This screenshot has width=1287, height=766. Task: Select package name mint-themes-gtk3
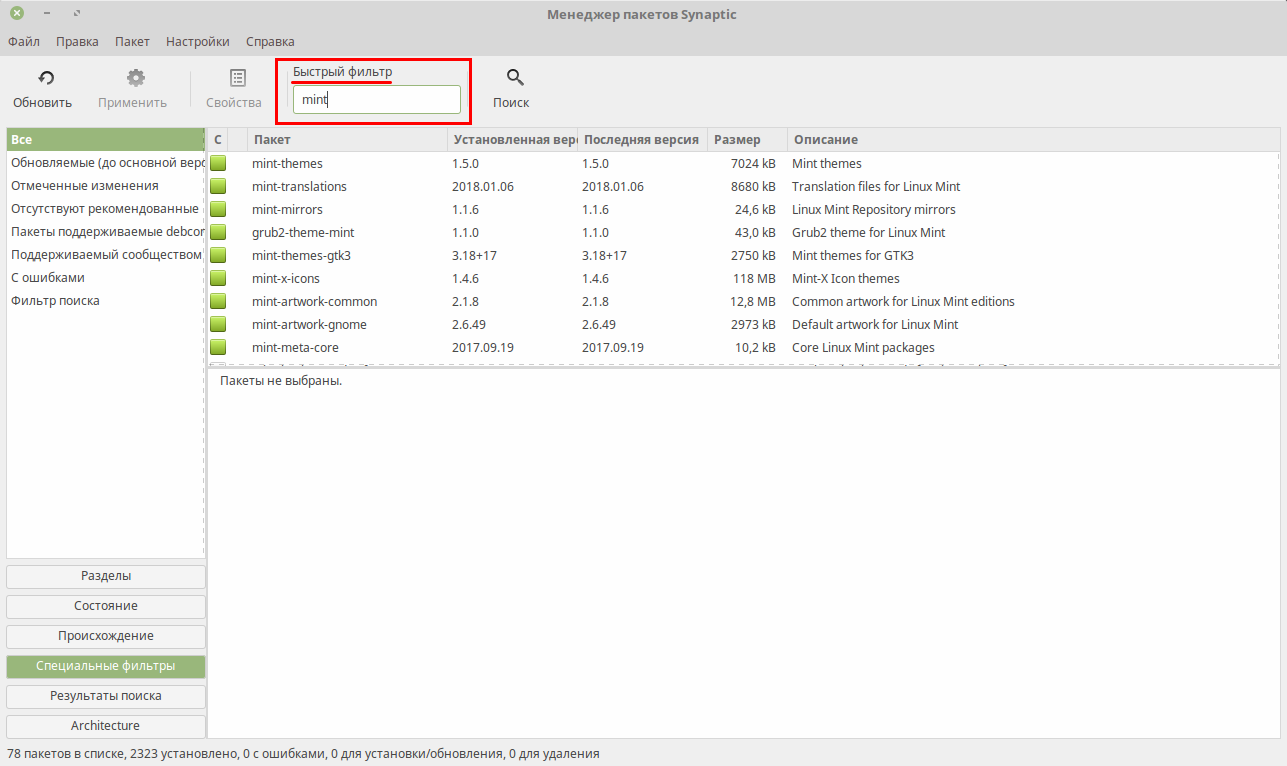301,255
